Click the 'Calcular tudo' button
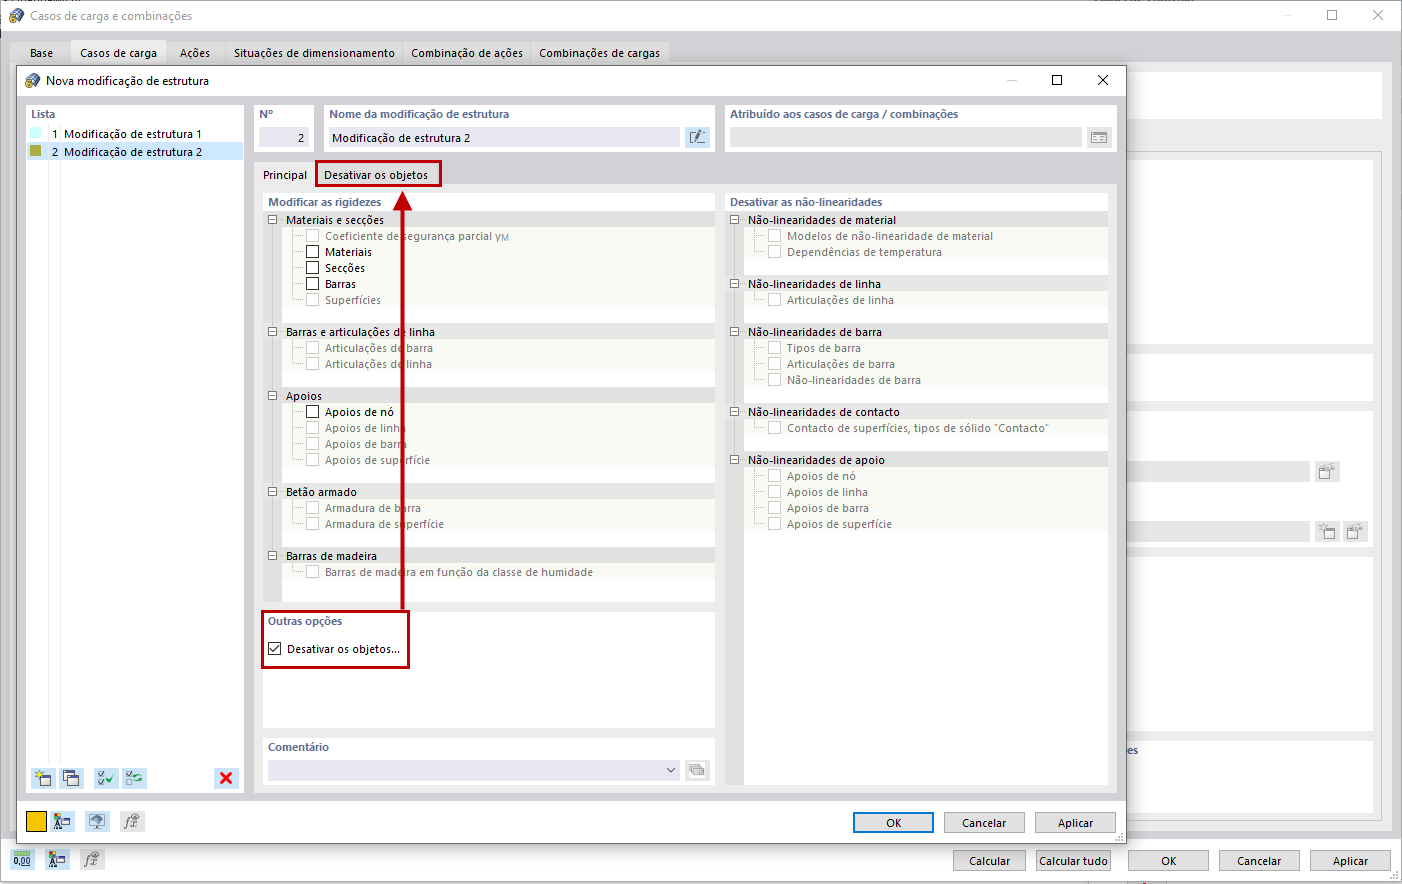Viewport: 1402px width, 884px height. [x=1073, y=861]
